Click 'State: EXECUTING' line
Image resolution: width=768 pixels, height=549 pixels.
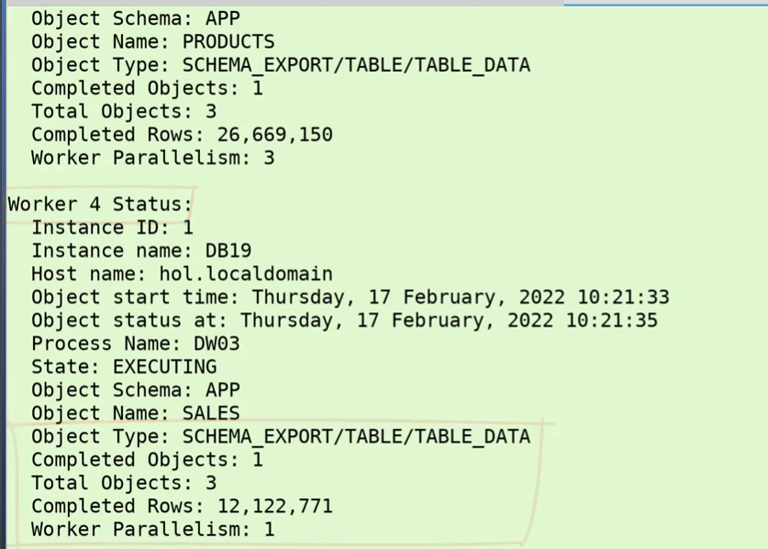(124, 367)
